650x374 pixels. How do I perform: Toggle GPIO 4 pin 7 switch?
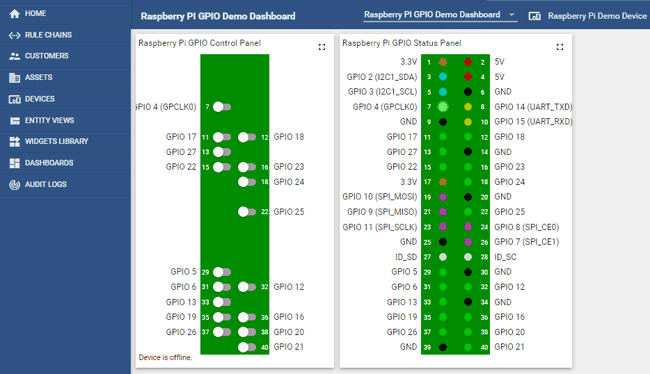point(222,107)
